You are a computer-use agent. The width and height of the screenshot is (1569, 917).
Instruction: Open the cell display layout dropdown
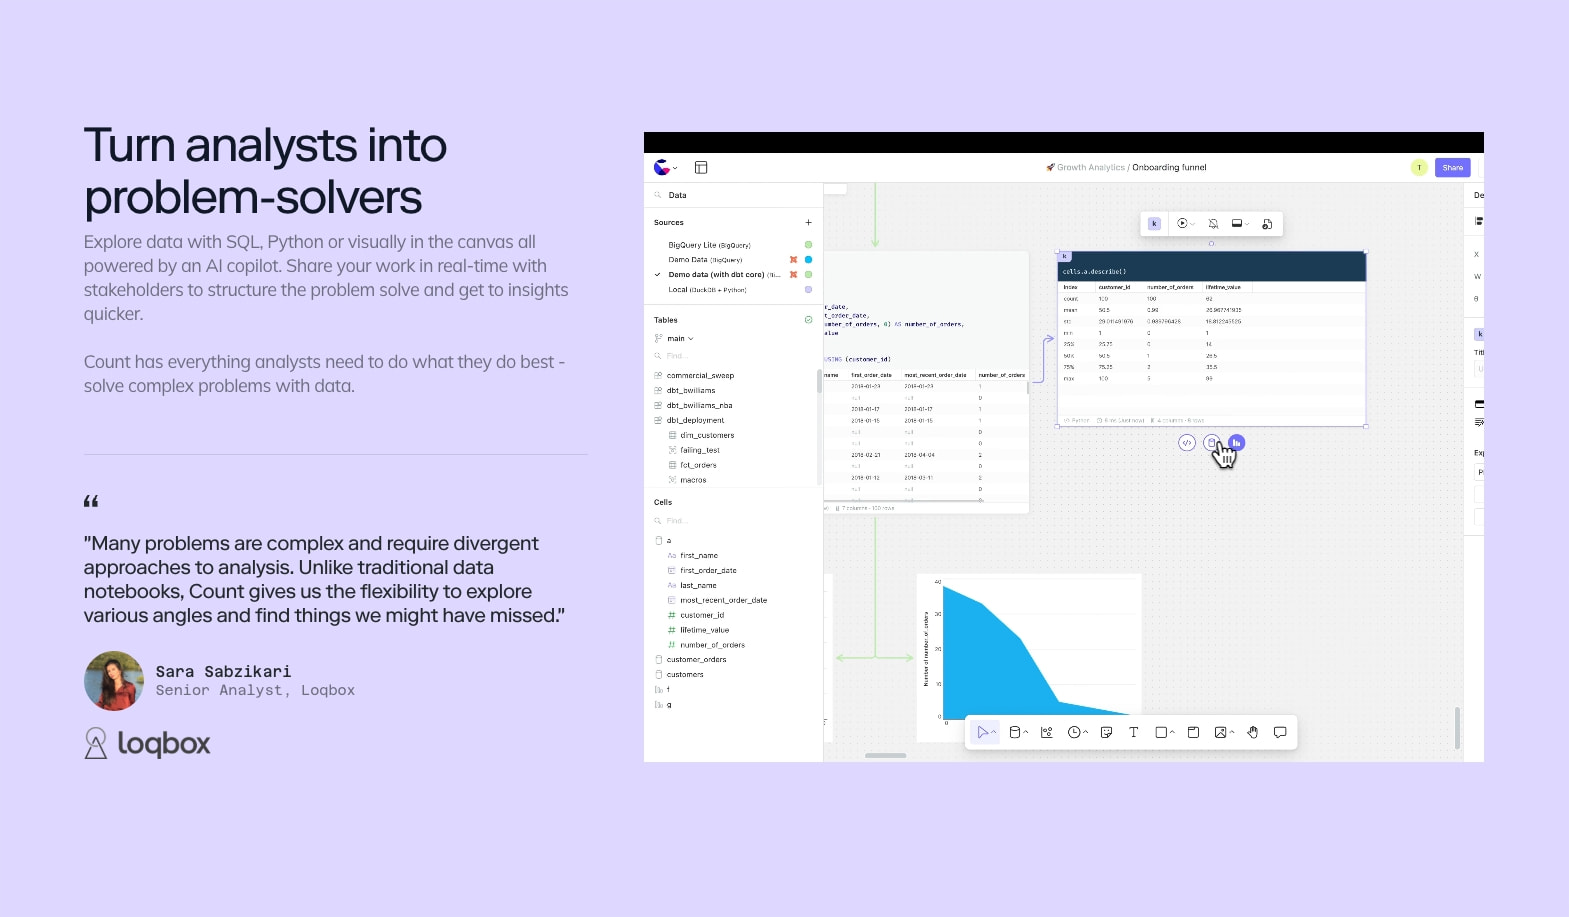(x=1240, y=224)
